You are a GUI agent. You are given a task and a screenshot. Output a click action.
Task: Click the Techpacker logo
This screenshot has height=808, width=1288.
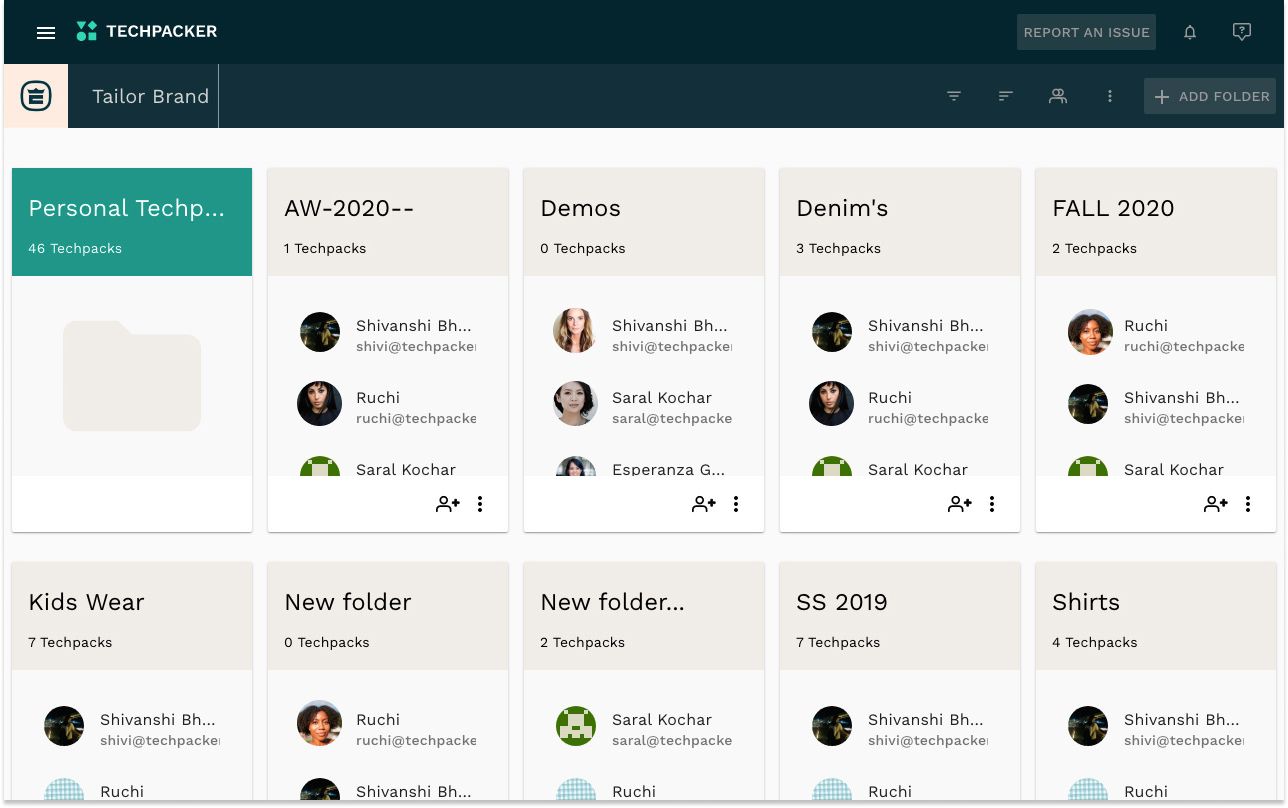147,31
